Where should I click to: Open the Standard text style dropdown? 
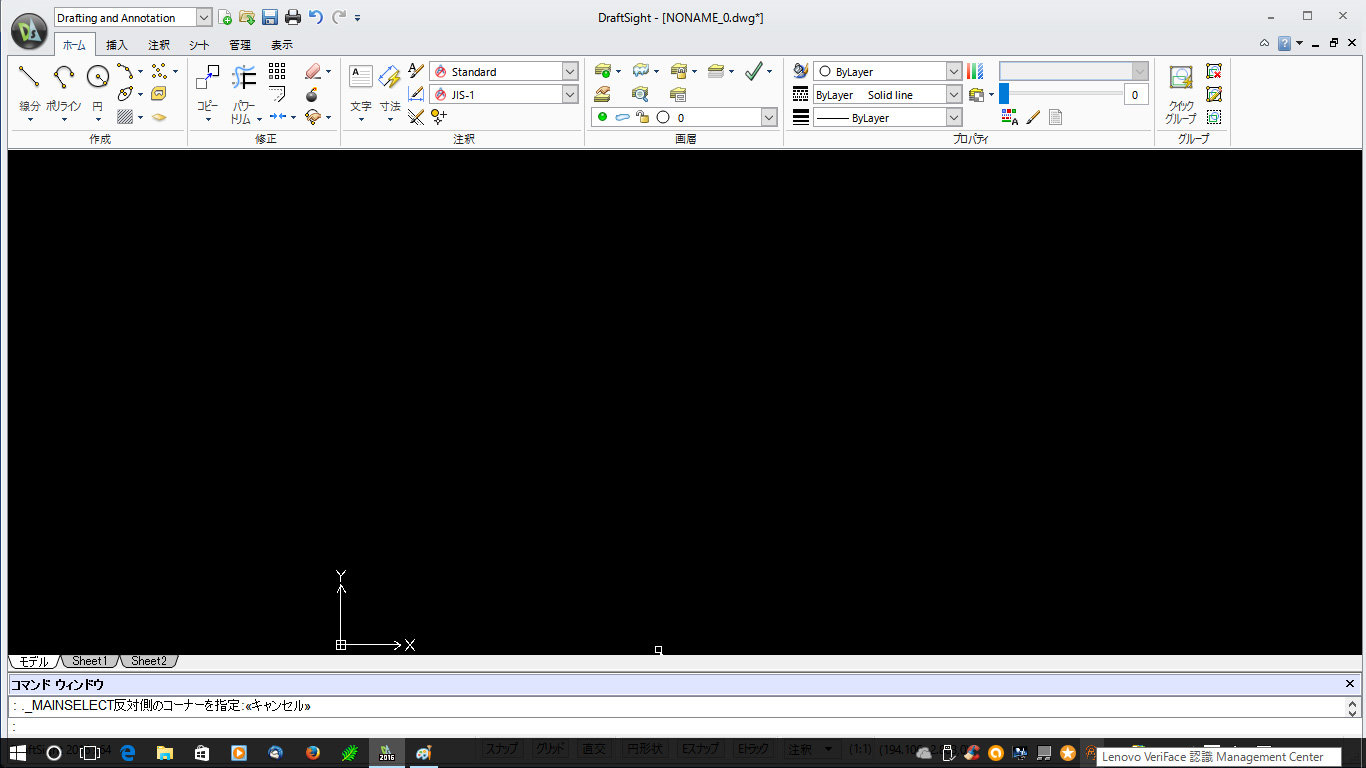tap(570, 71)
